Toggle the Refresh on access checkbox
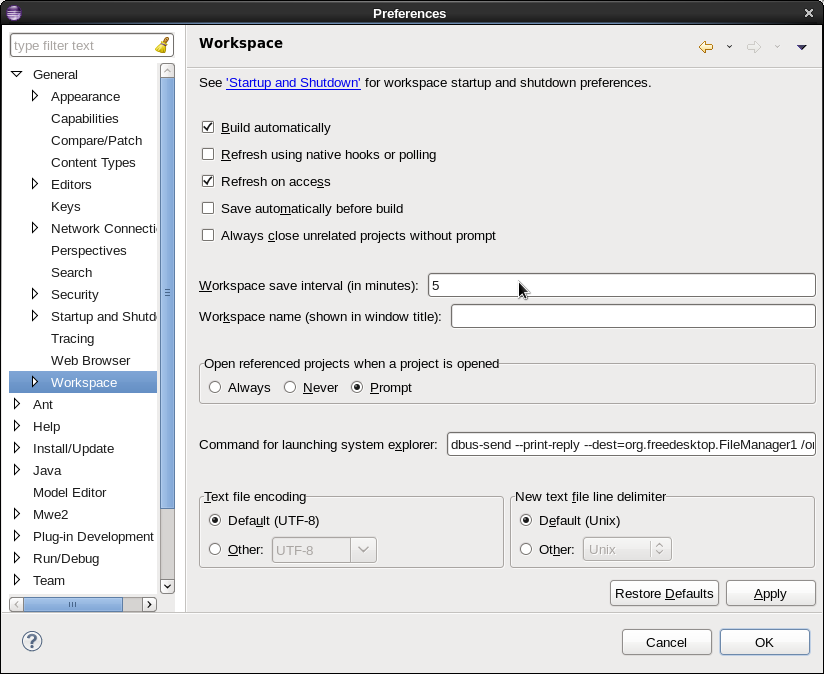The image size is (824, 674). (x=208, y=181)
